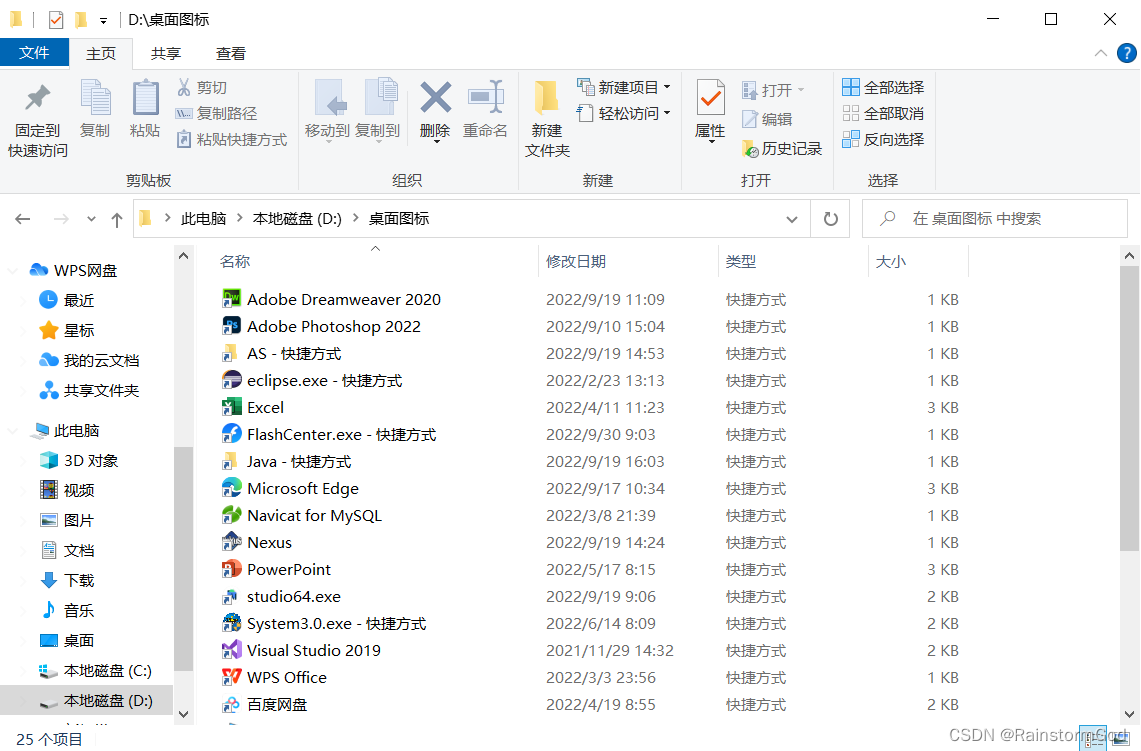Open the Easy Access (轻松访问) dropdown
This screenshot has width=1141, height=751.
(624, 114)
